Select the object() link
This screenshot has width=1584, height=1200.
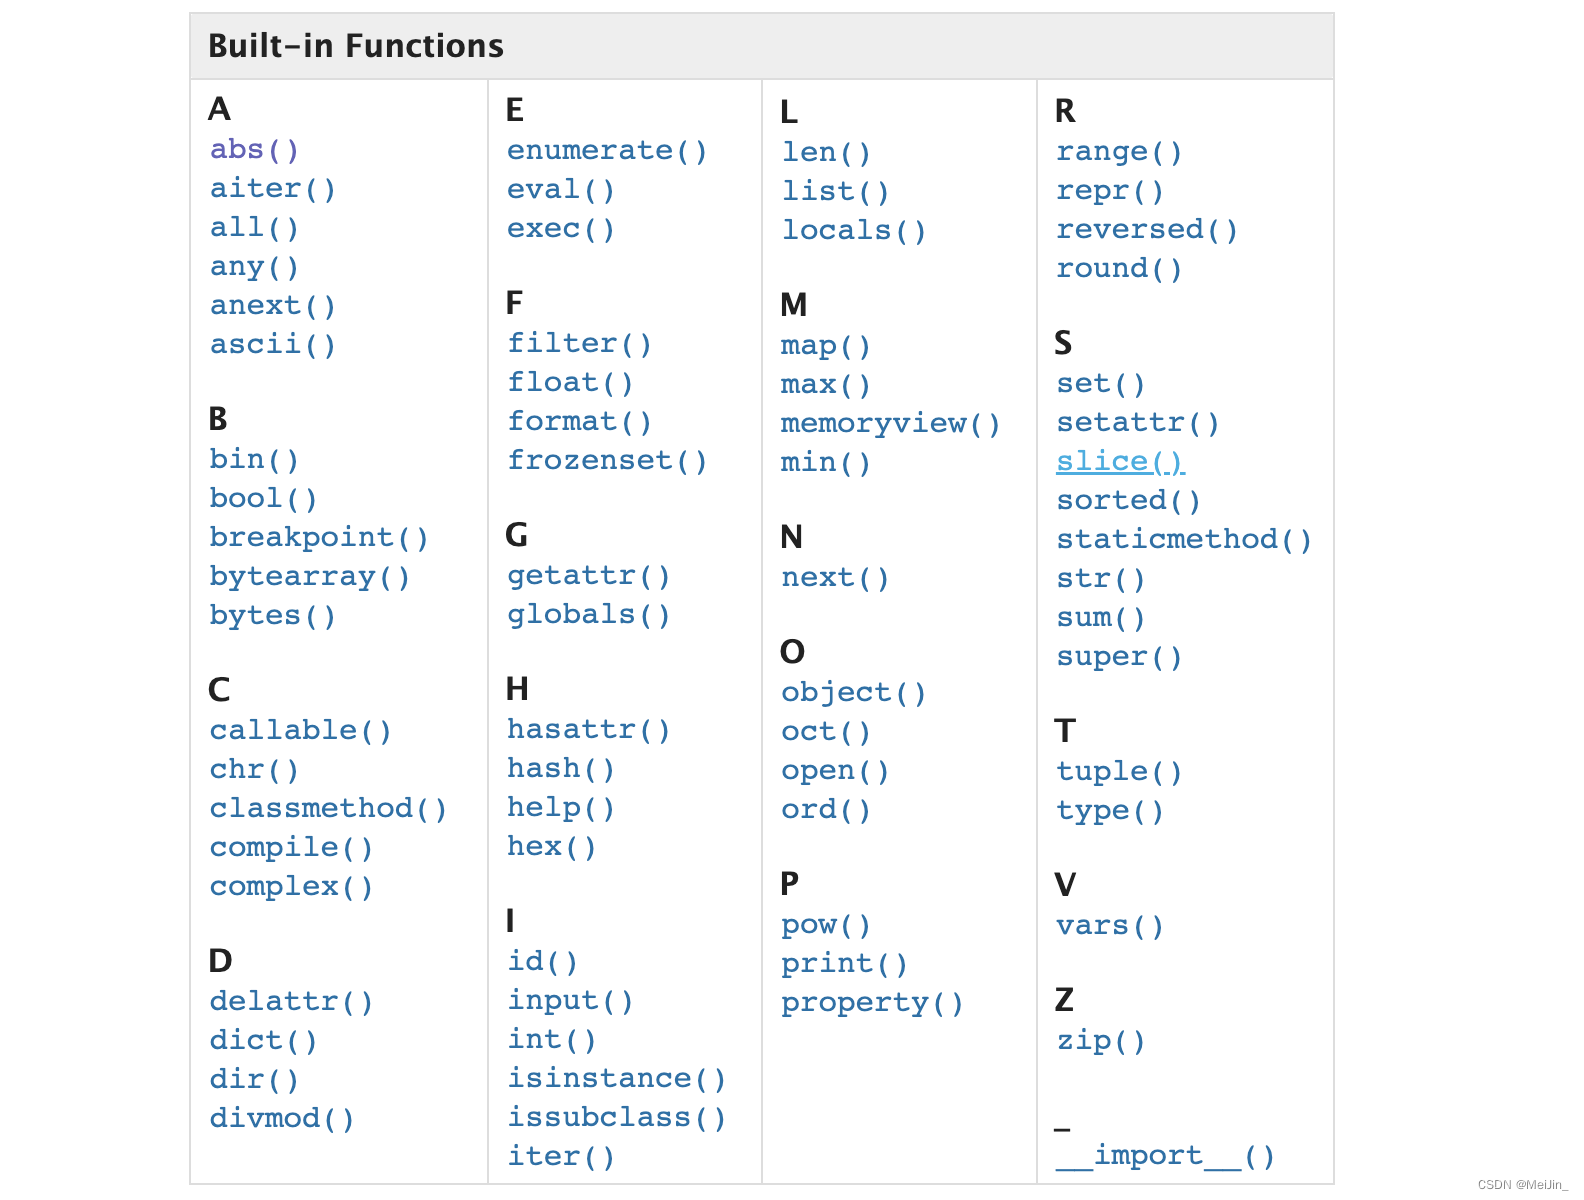pos(853,693)
